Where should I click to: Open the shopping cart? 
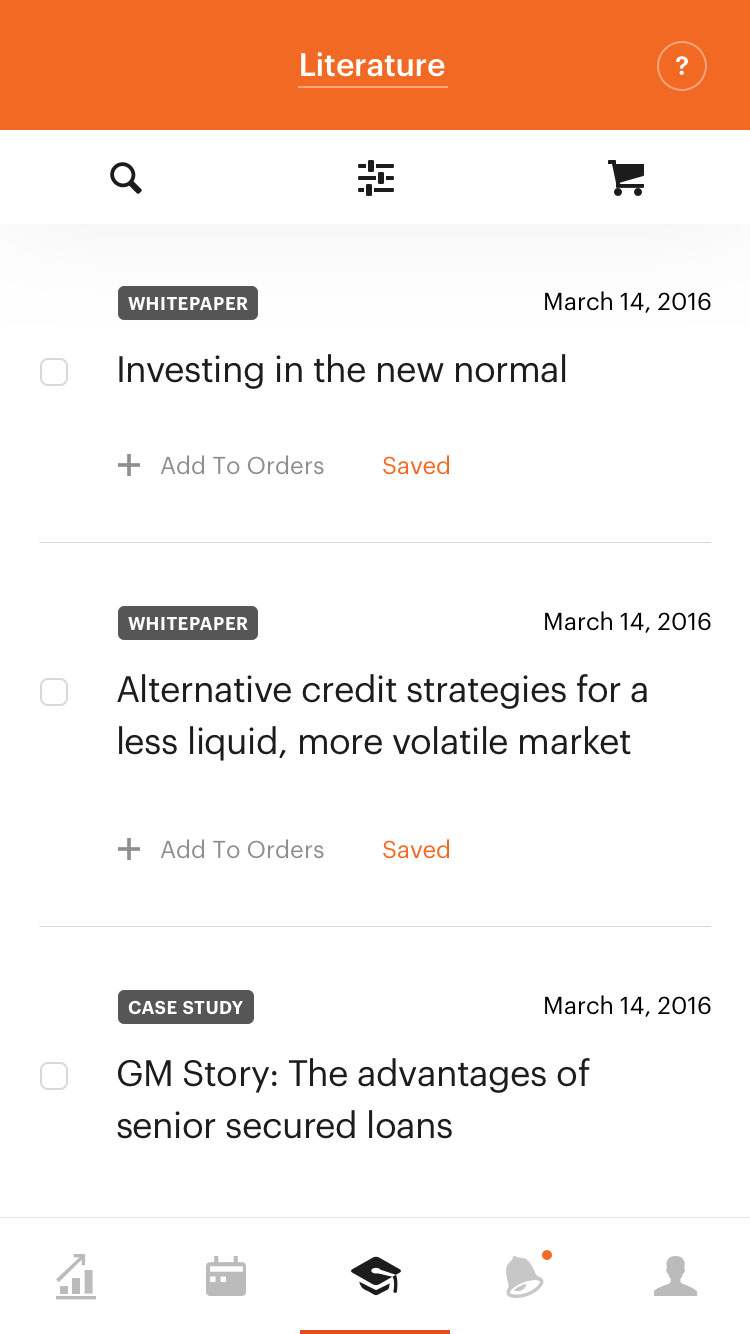[x=626, y=178]
